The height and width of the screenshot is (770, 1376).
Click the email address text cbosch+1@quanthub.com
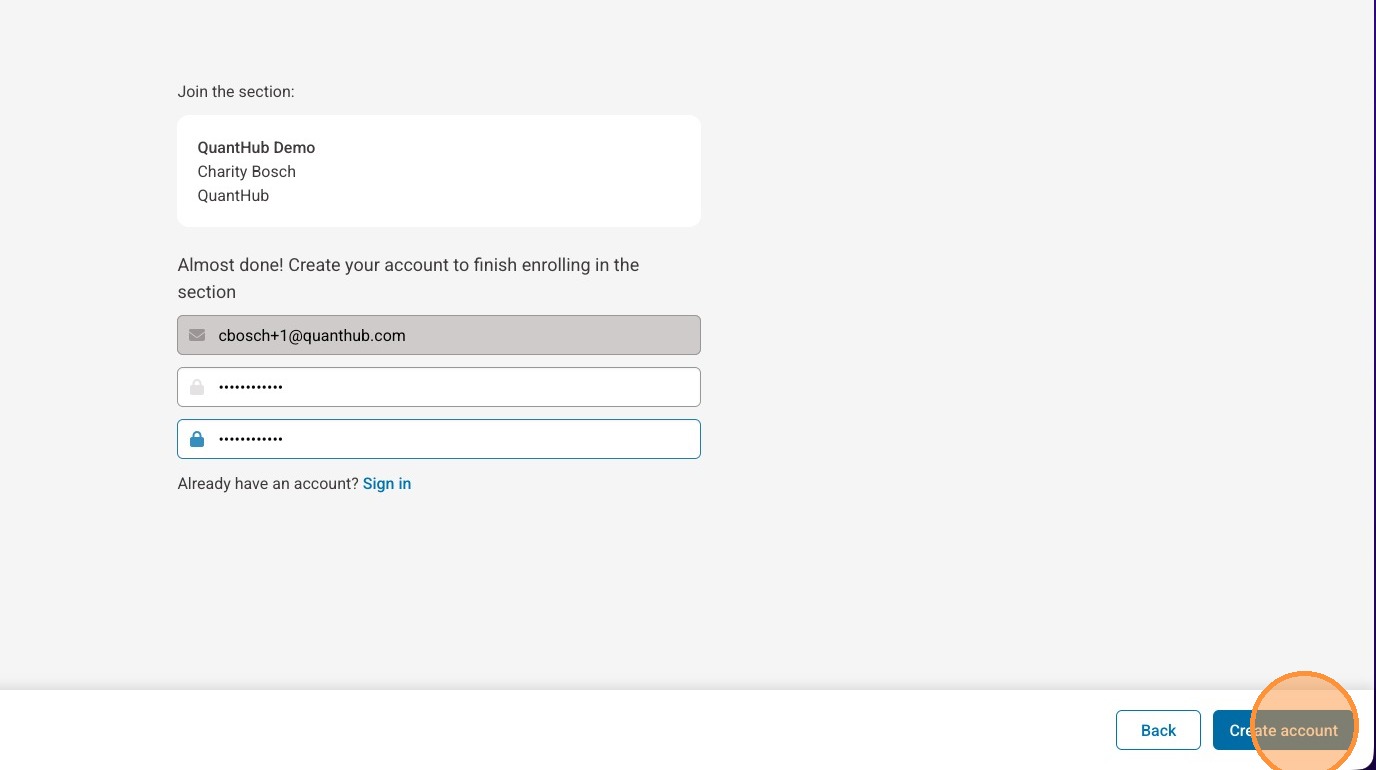coord(312,336)
